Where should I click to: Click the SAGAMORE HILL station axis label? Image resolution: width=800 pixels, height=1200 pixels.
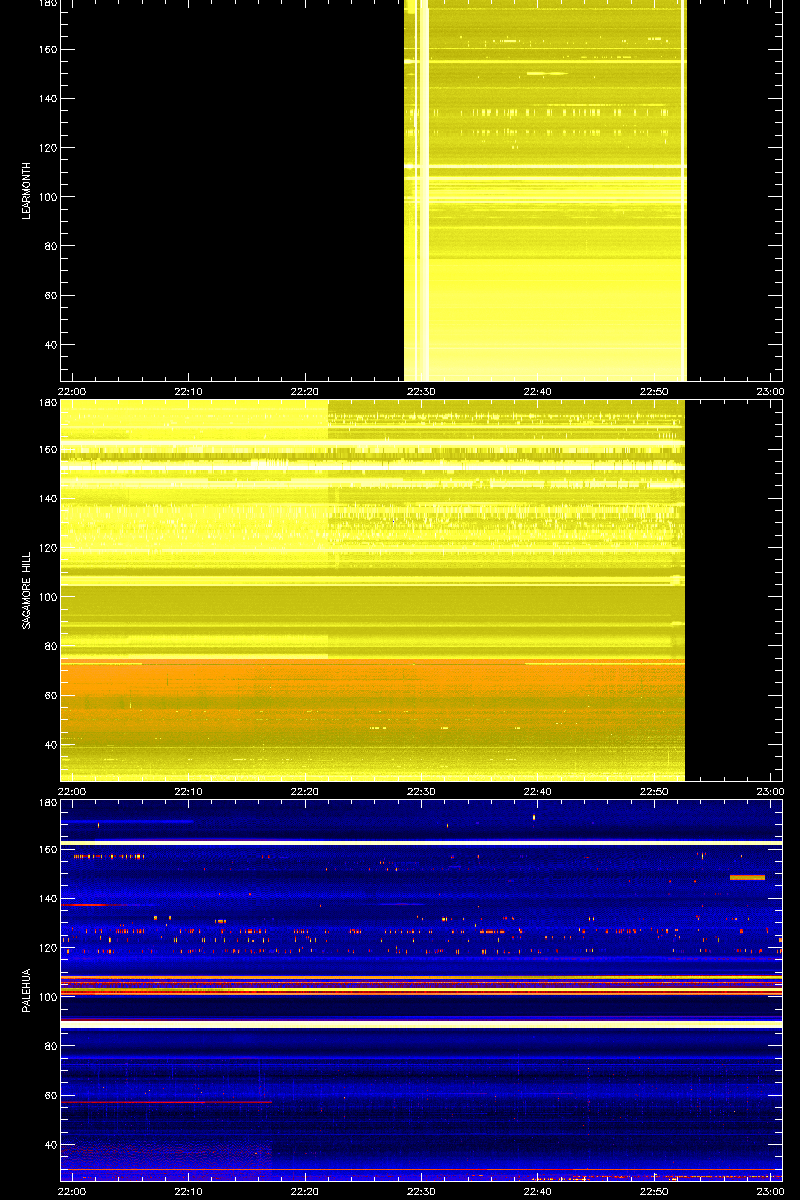pos(28,589)
